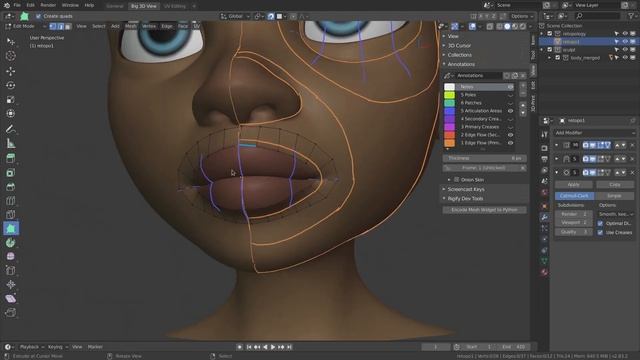Select the Edge Slide tool
This screenshot has height=360, width=640.
[11, 270]
